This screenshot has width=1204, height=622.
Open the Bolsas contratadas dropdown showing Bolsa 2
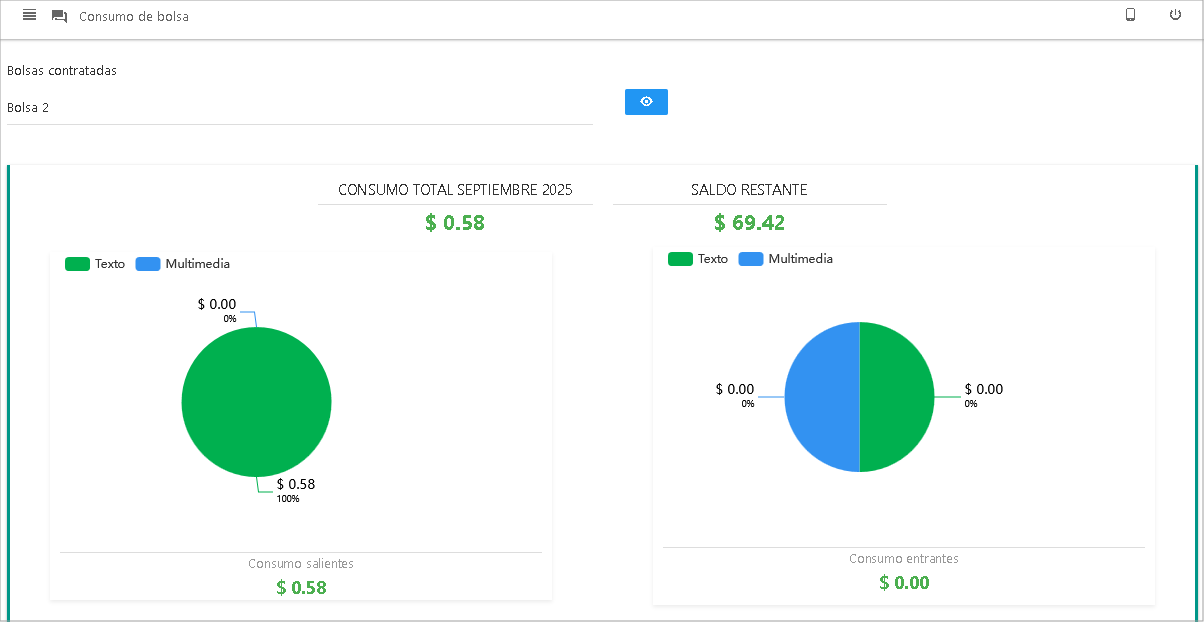tap(299, 107)
